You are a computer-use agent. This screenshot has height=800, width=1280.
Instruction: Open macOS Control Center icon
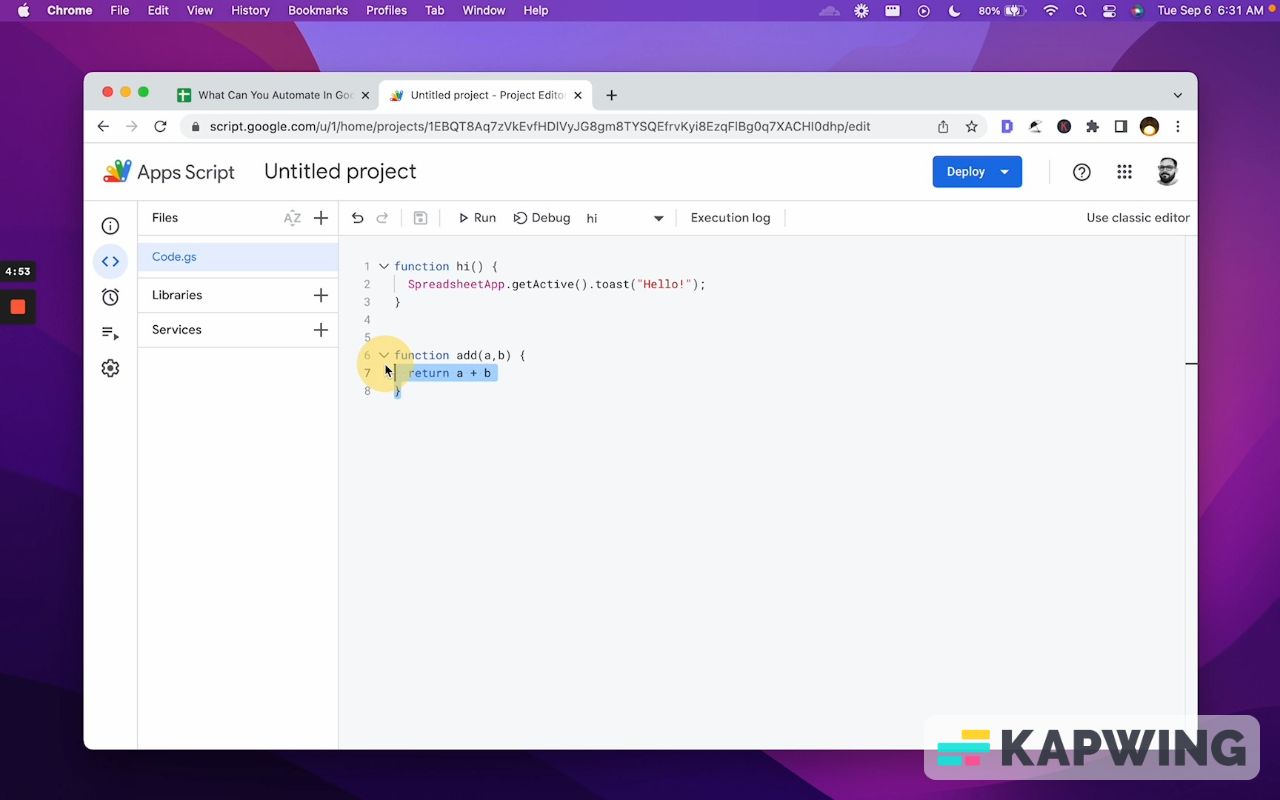[x=1109, y=11]
